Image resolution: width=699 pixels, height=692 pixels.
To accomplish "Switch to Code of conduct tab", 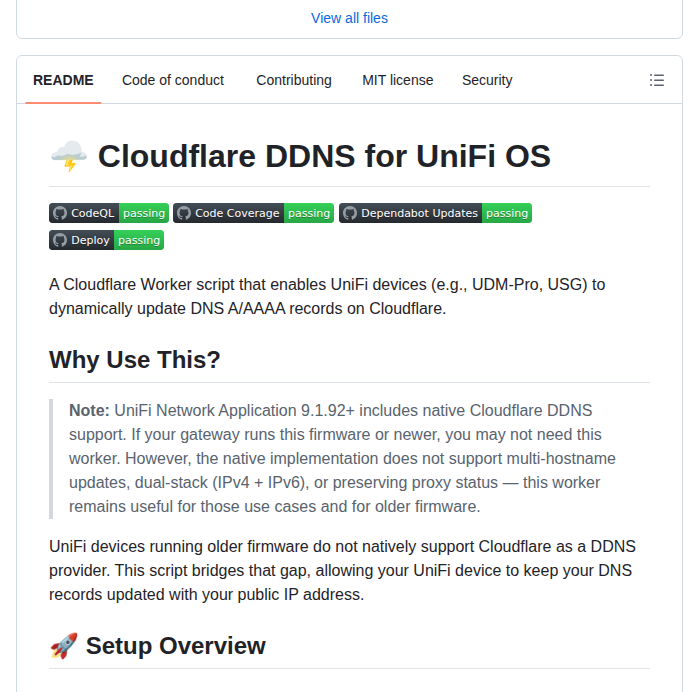I will (173, 80).
